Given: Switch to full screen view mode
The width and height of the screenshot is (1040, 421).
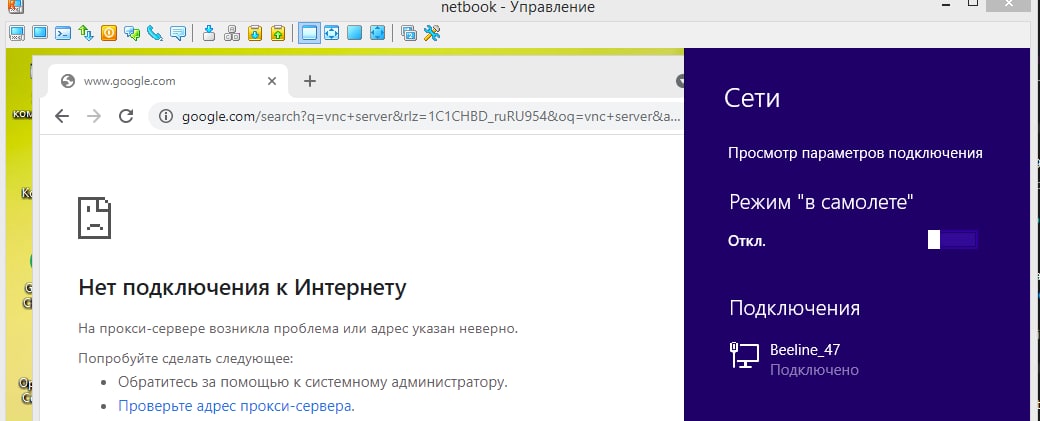Looking at the screenshot, I should click(355, 32).
